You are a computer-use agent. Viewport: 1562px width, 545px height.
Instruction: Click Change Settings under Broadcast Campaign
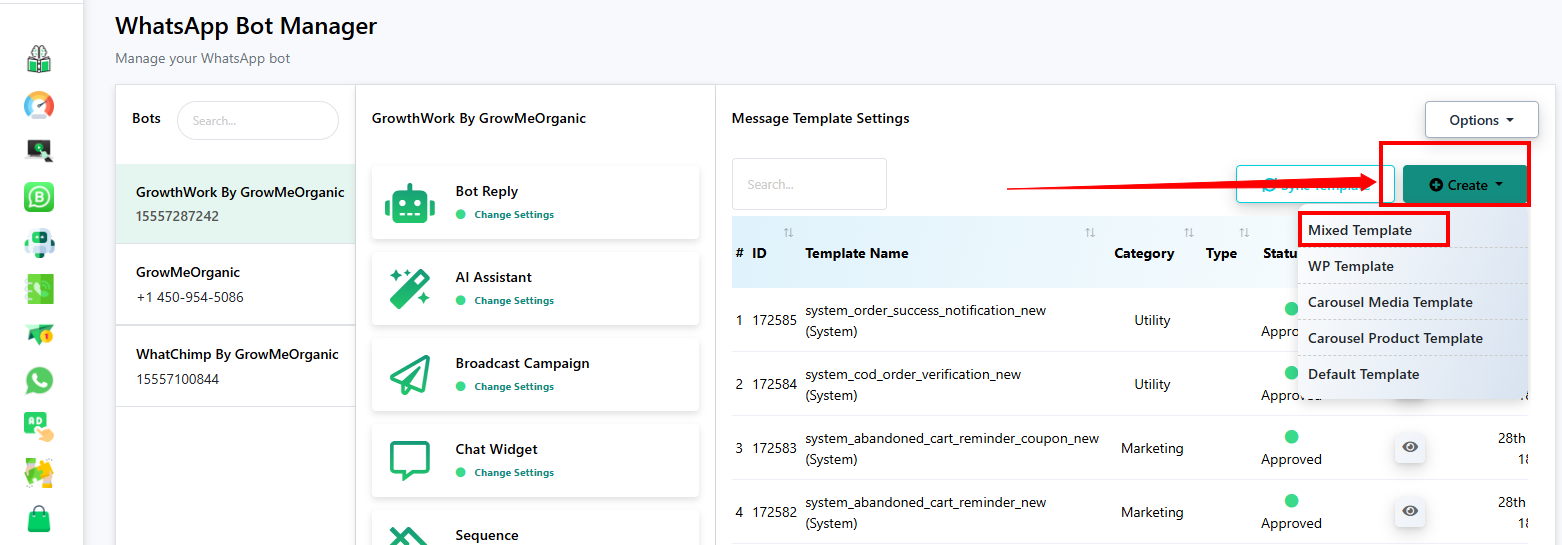513,387
